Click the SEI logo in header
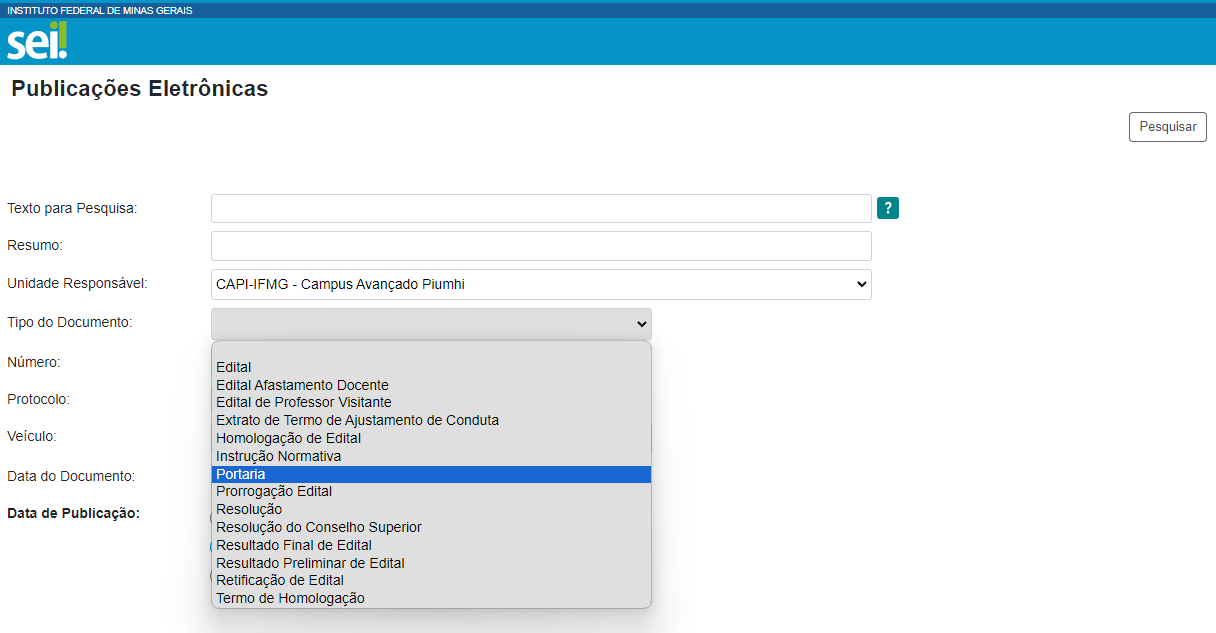This screenshot has height=633, width=1216. (37, 42)
